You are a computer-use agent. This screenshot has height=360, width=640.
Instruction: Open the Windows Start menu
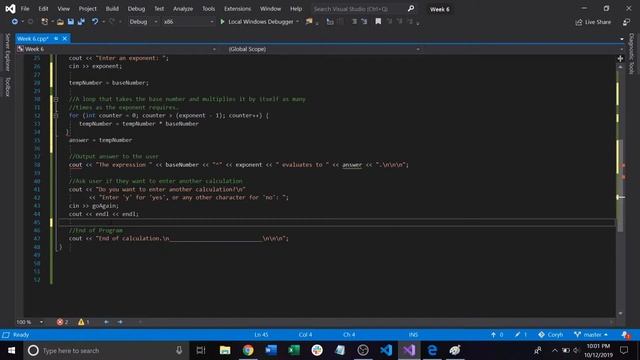pos(11,350)
